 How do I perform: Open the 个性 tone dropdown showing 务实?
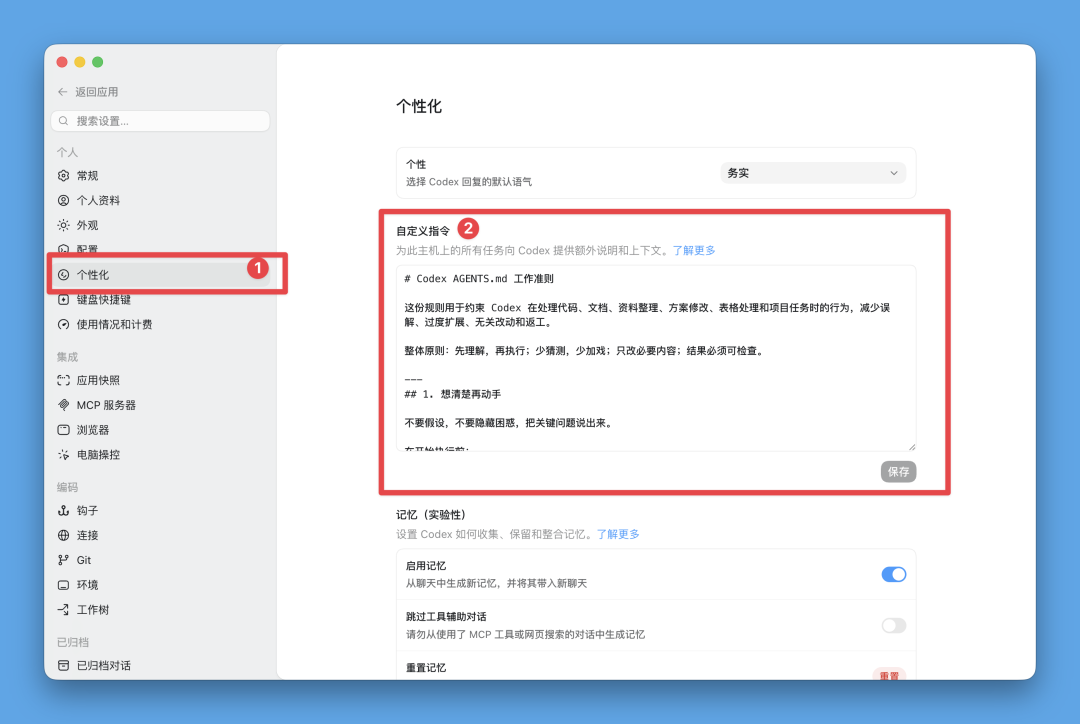tap(813, 173)
